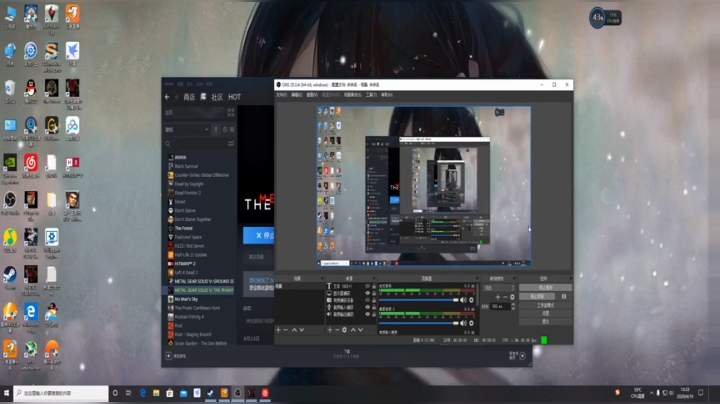Image resolution: width=720 pixels, height=404 pixels.
Task: Toggle visibility of display capture source
Action: pos(367,293)
